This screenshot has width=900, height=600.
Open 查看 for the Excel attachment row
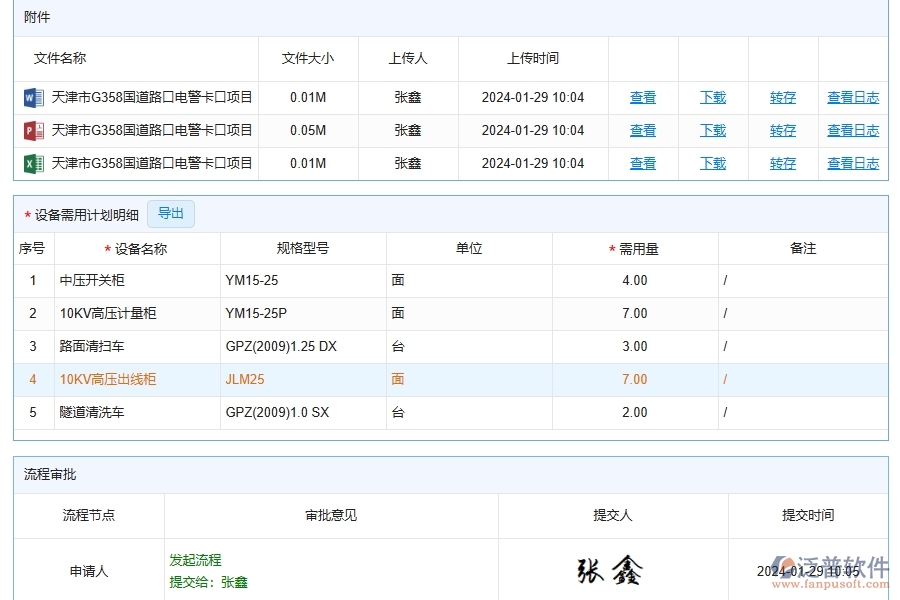tap(643, 163)
